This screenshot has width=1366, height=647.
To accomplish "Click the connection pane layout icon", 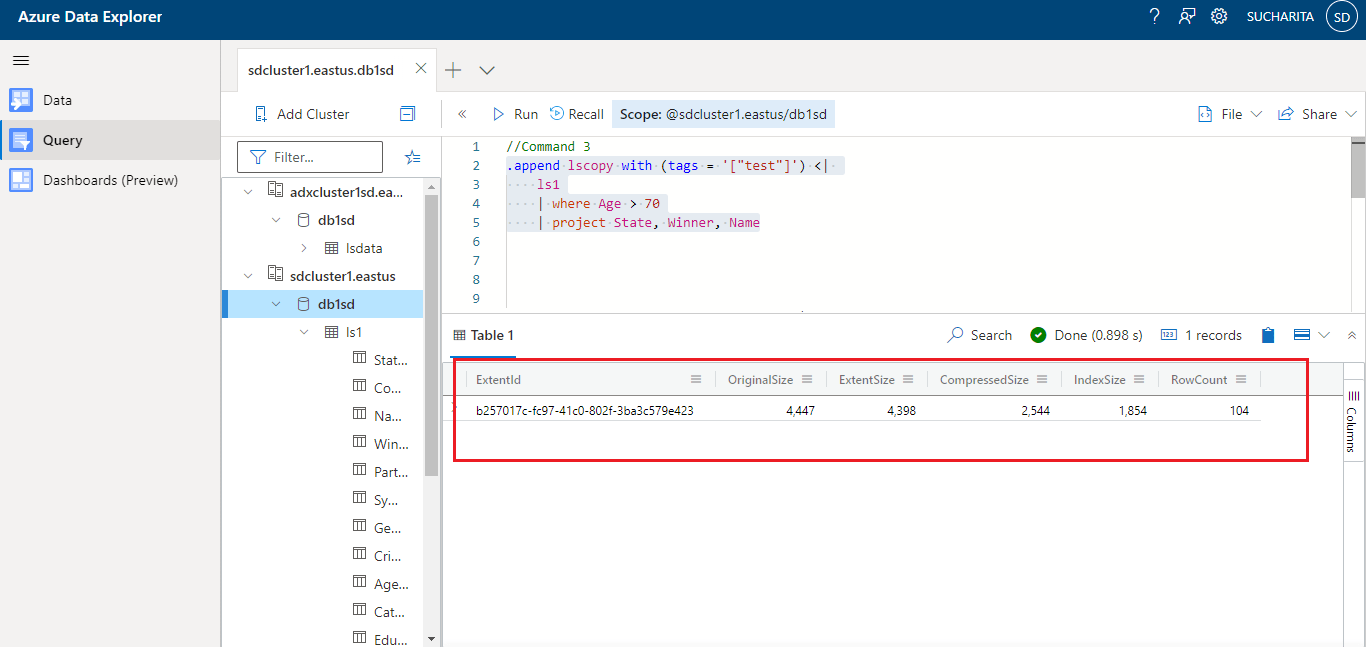I will click(x=407, y=114).
